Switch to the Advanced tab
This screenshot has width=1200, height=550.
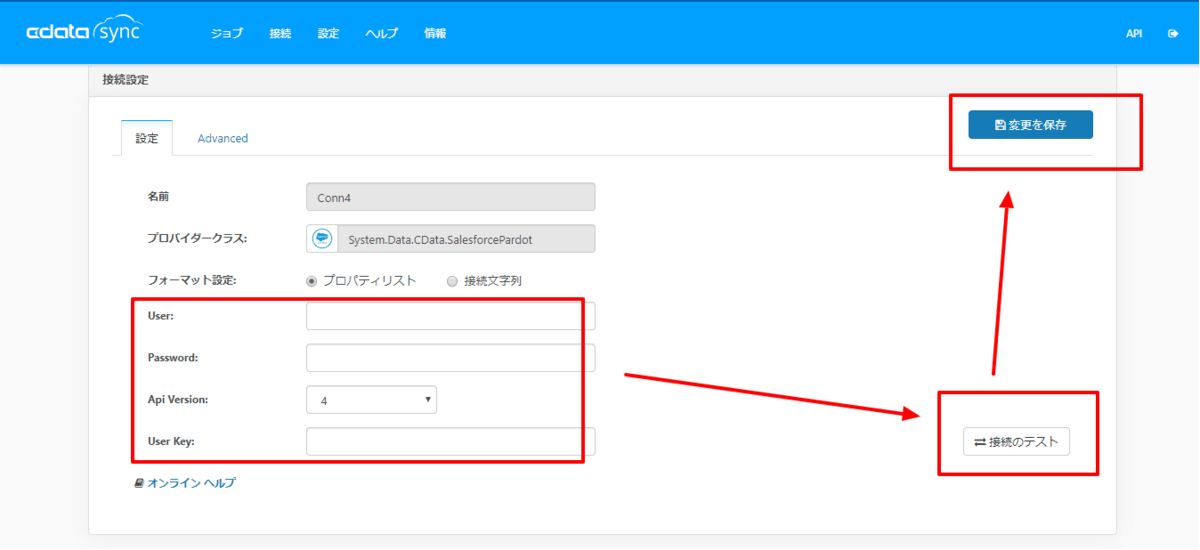click(223, 138)
